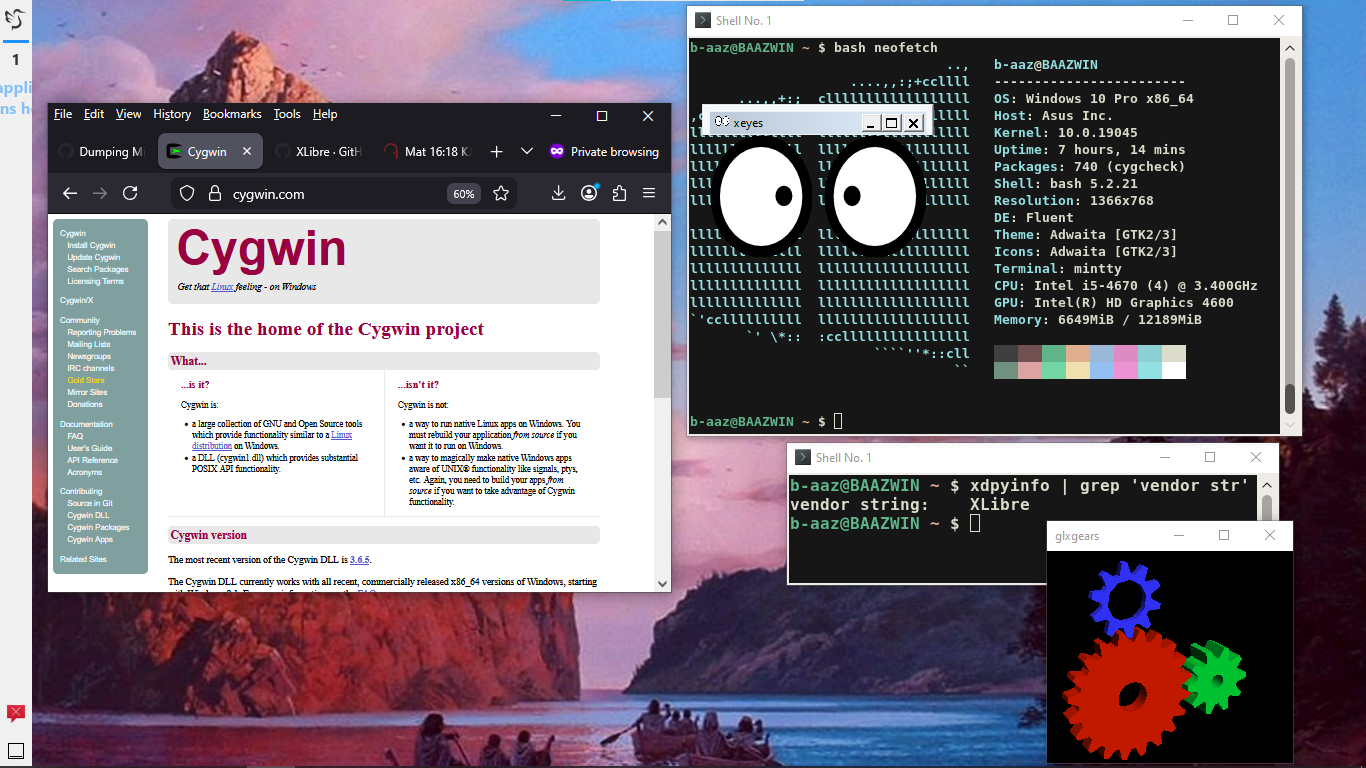
Task: Open Mailing Lists sidebar link
Action: 89,344
